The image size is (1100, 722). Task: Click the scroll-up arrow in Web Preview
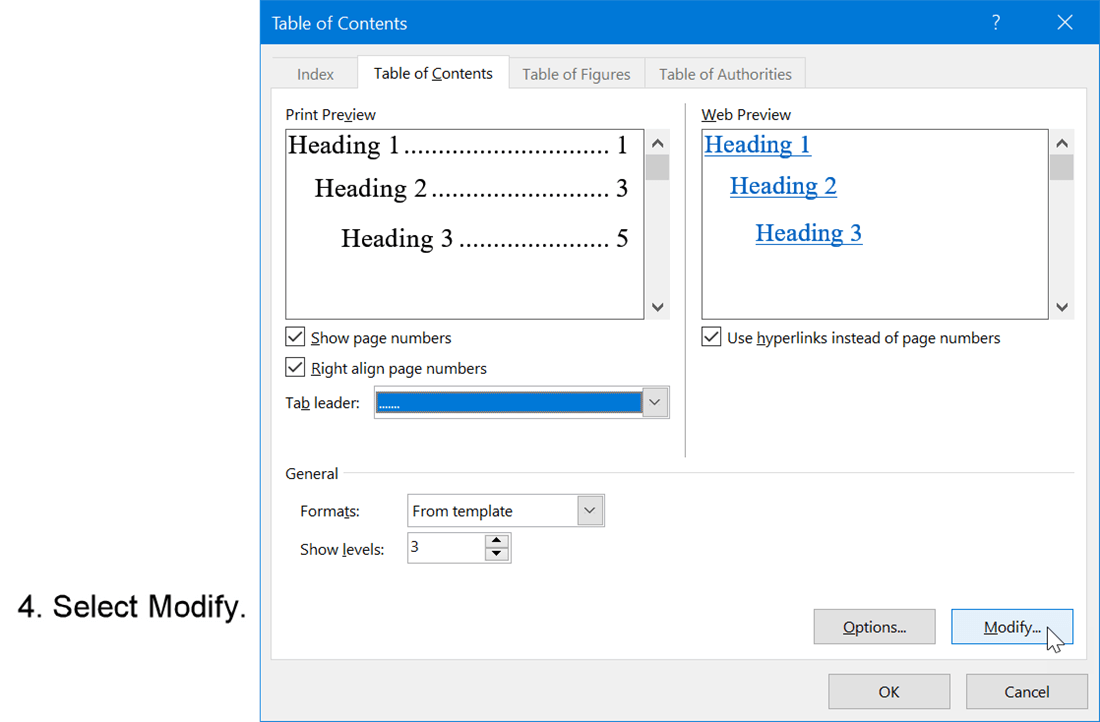coord(1061,143)
